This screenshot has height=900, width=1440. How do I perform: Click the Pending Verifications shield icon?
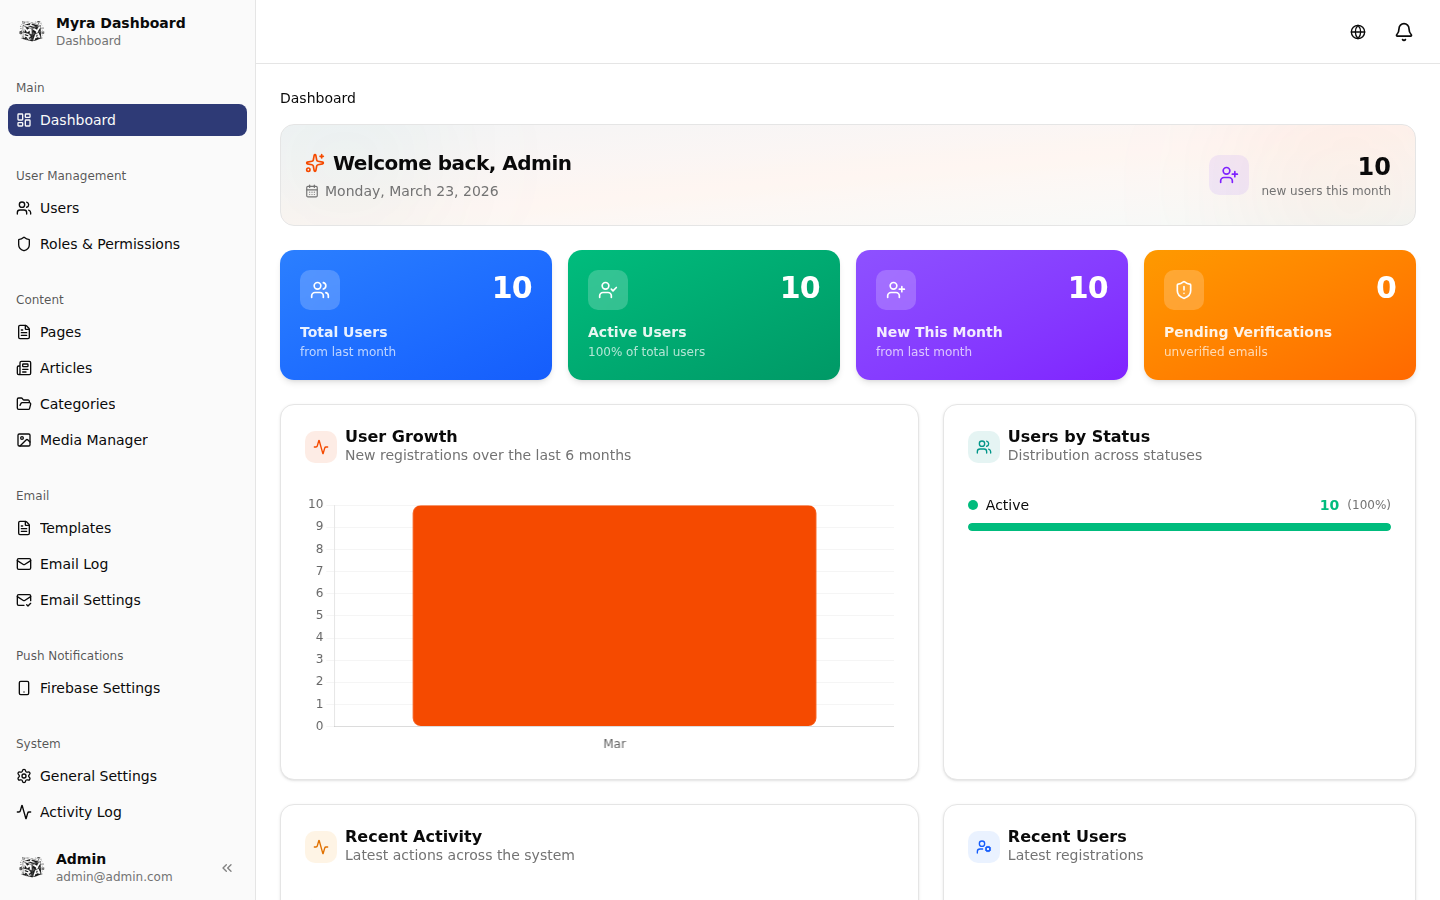1184,290
